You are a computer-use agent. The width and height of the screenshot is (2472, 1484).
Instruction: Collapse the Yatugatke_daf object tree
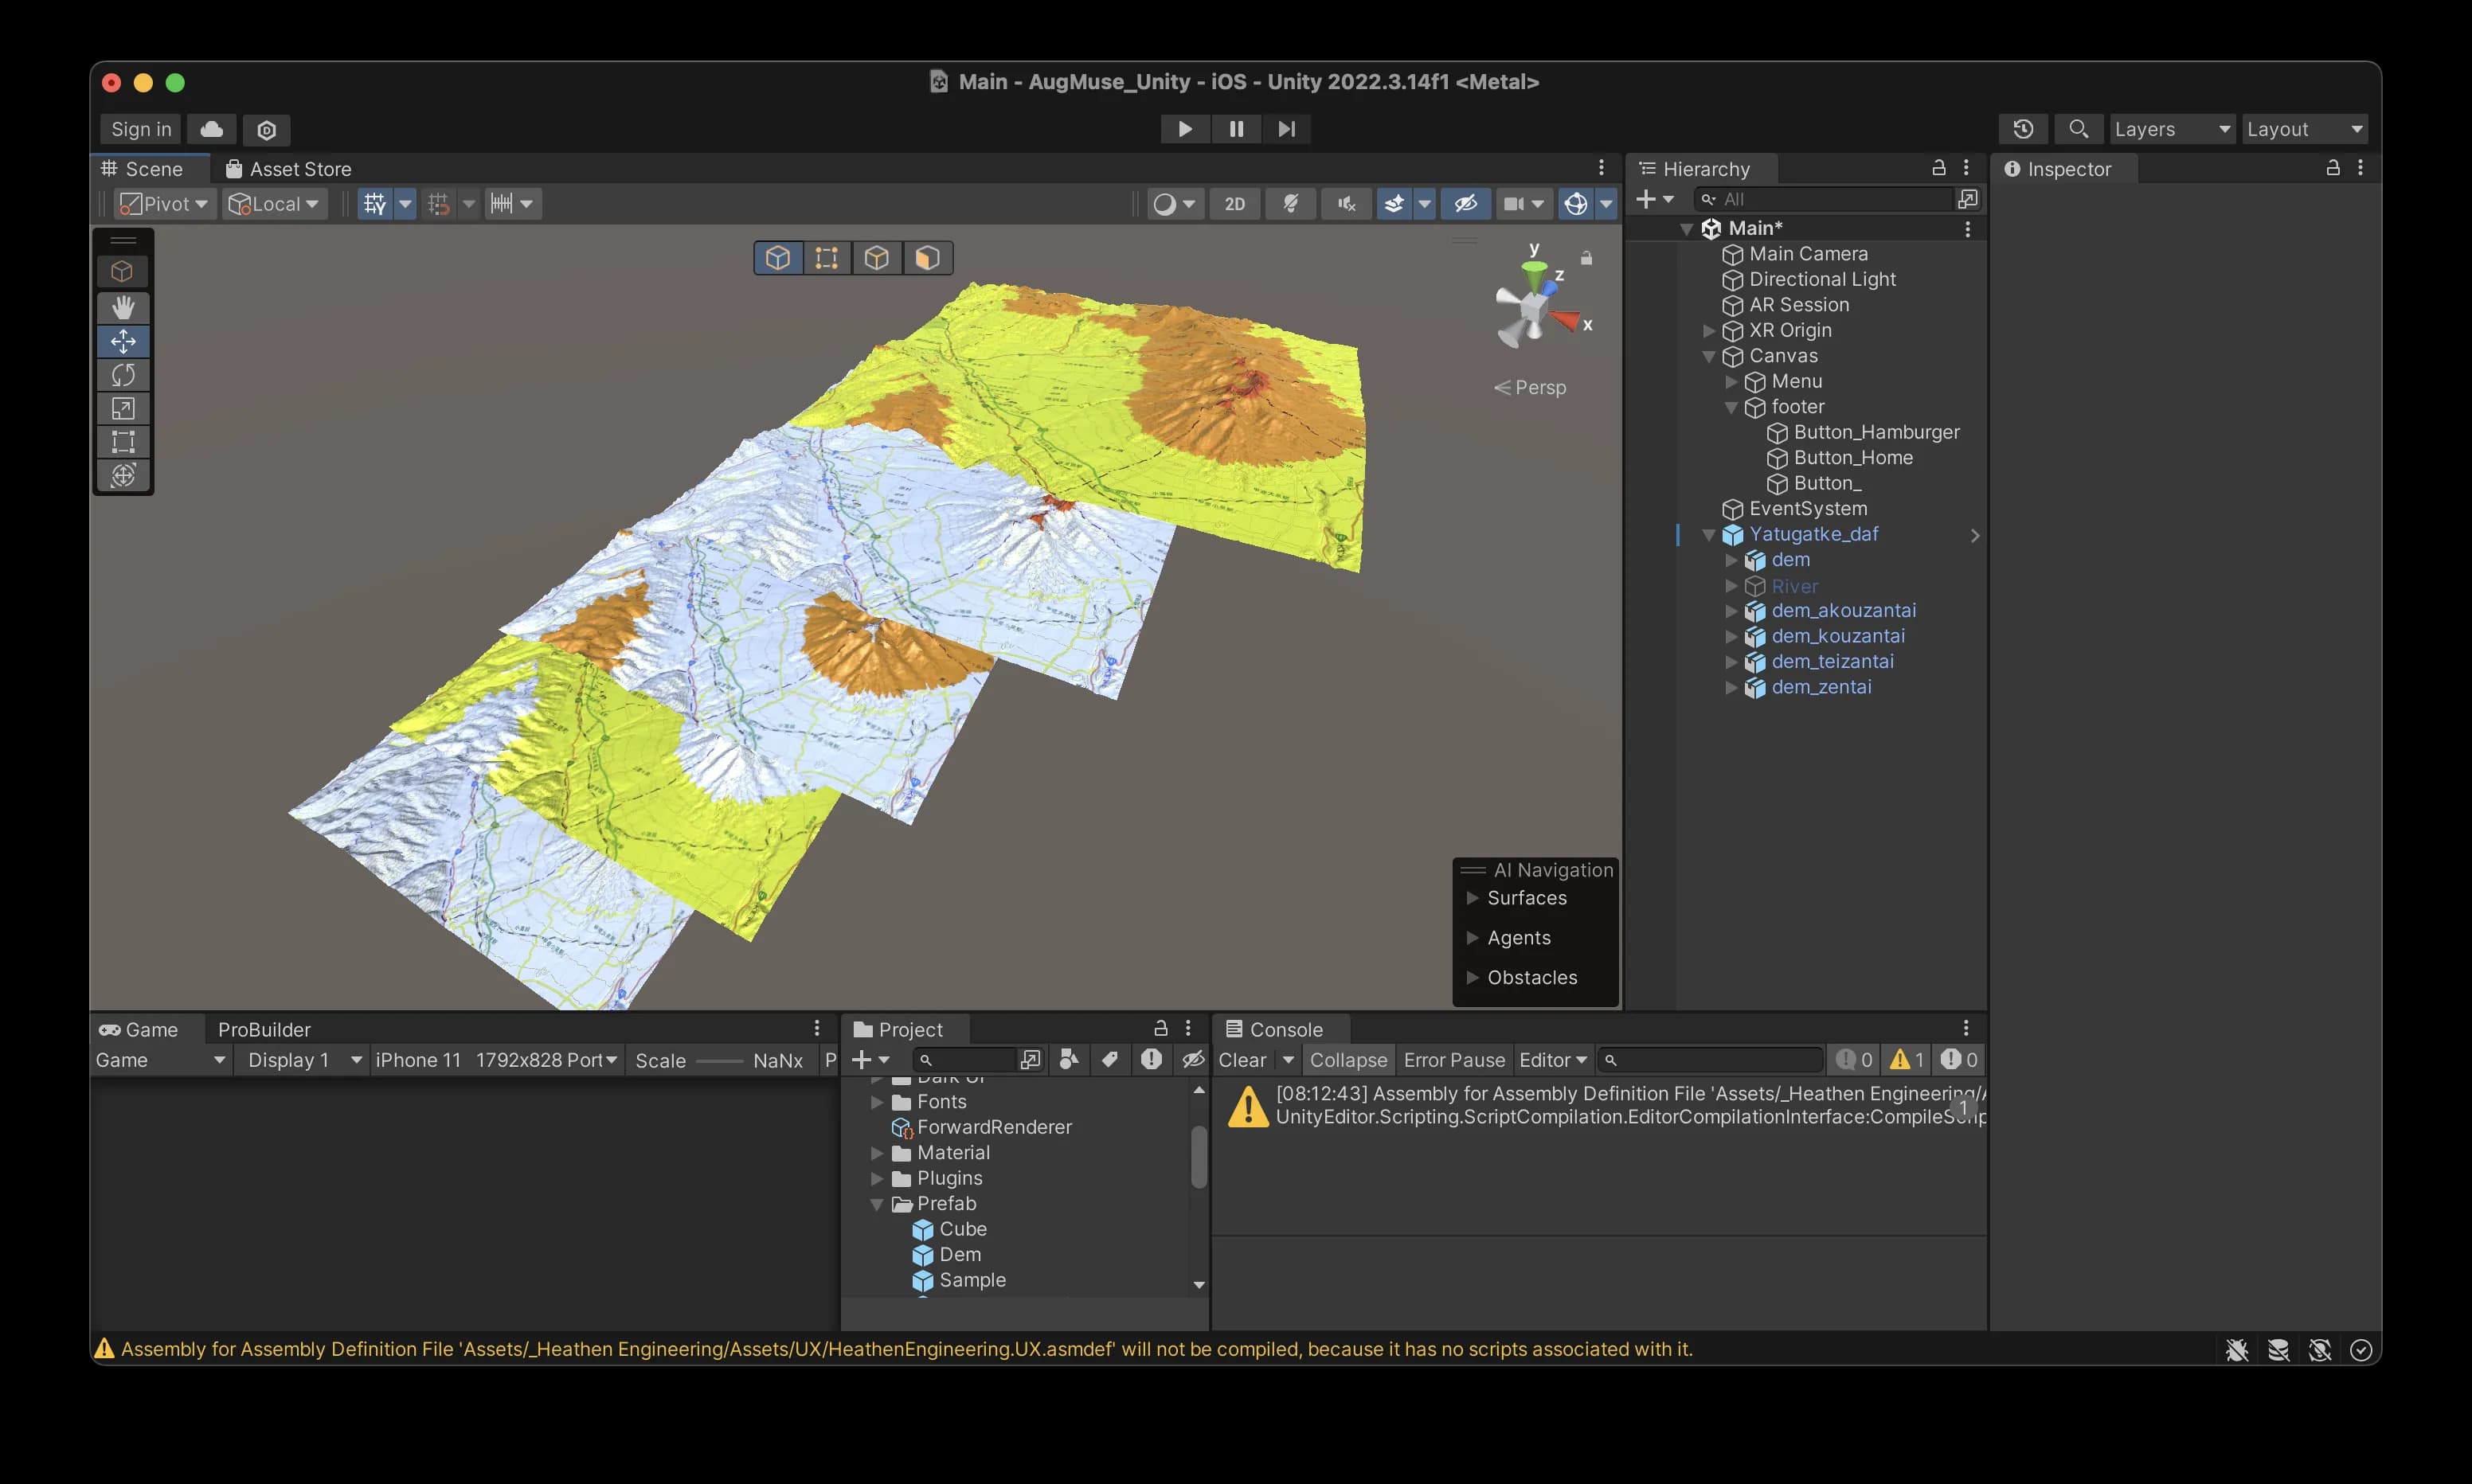point(1709,535)
